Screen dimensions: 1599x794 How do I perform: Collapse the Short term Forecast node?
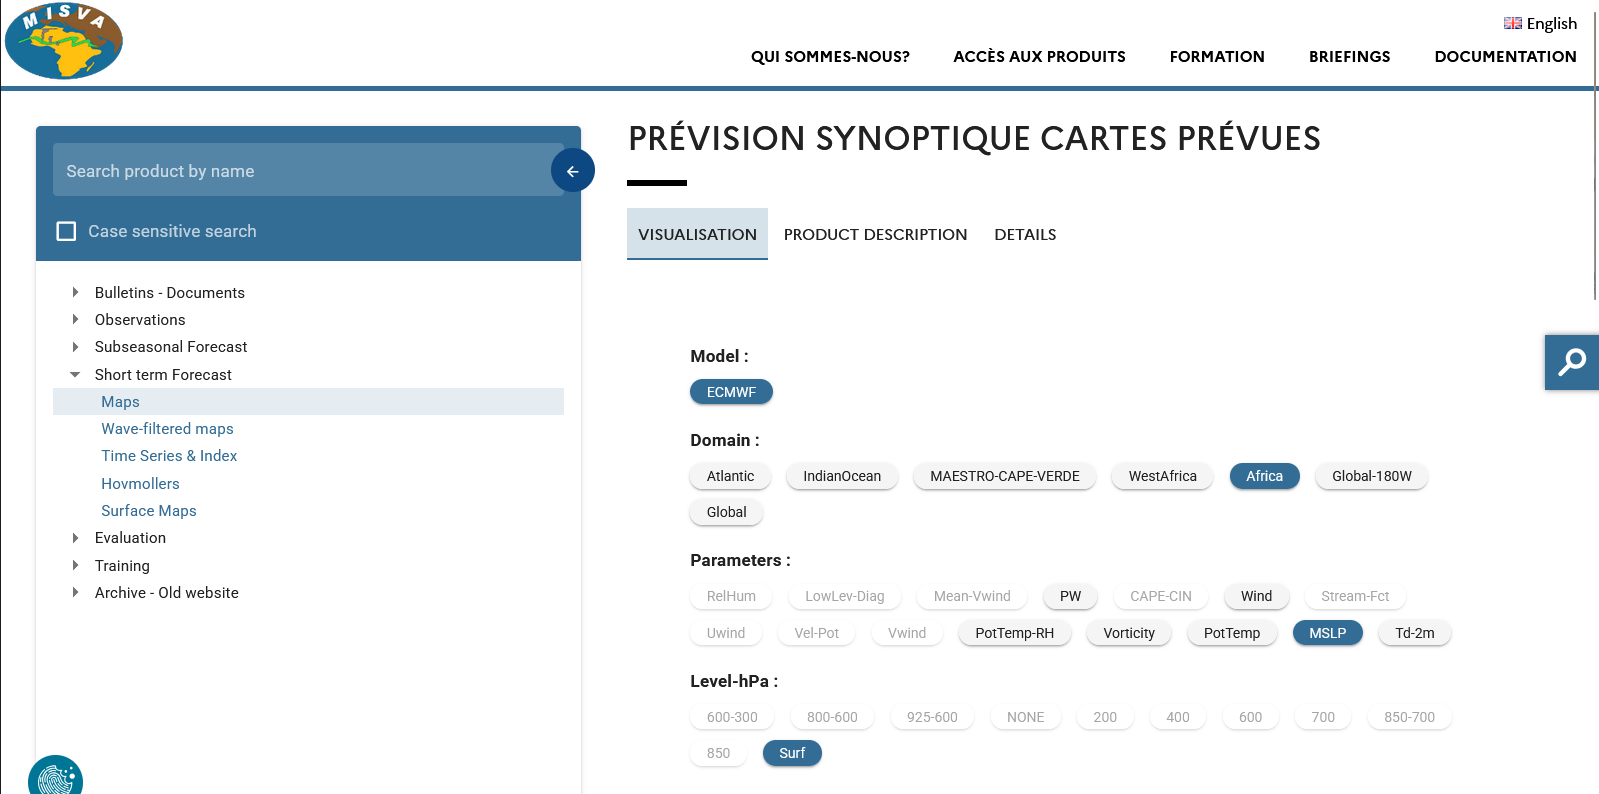(x=75, y=374)
